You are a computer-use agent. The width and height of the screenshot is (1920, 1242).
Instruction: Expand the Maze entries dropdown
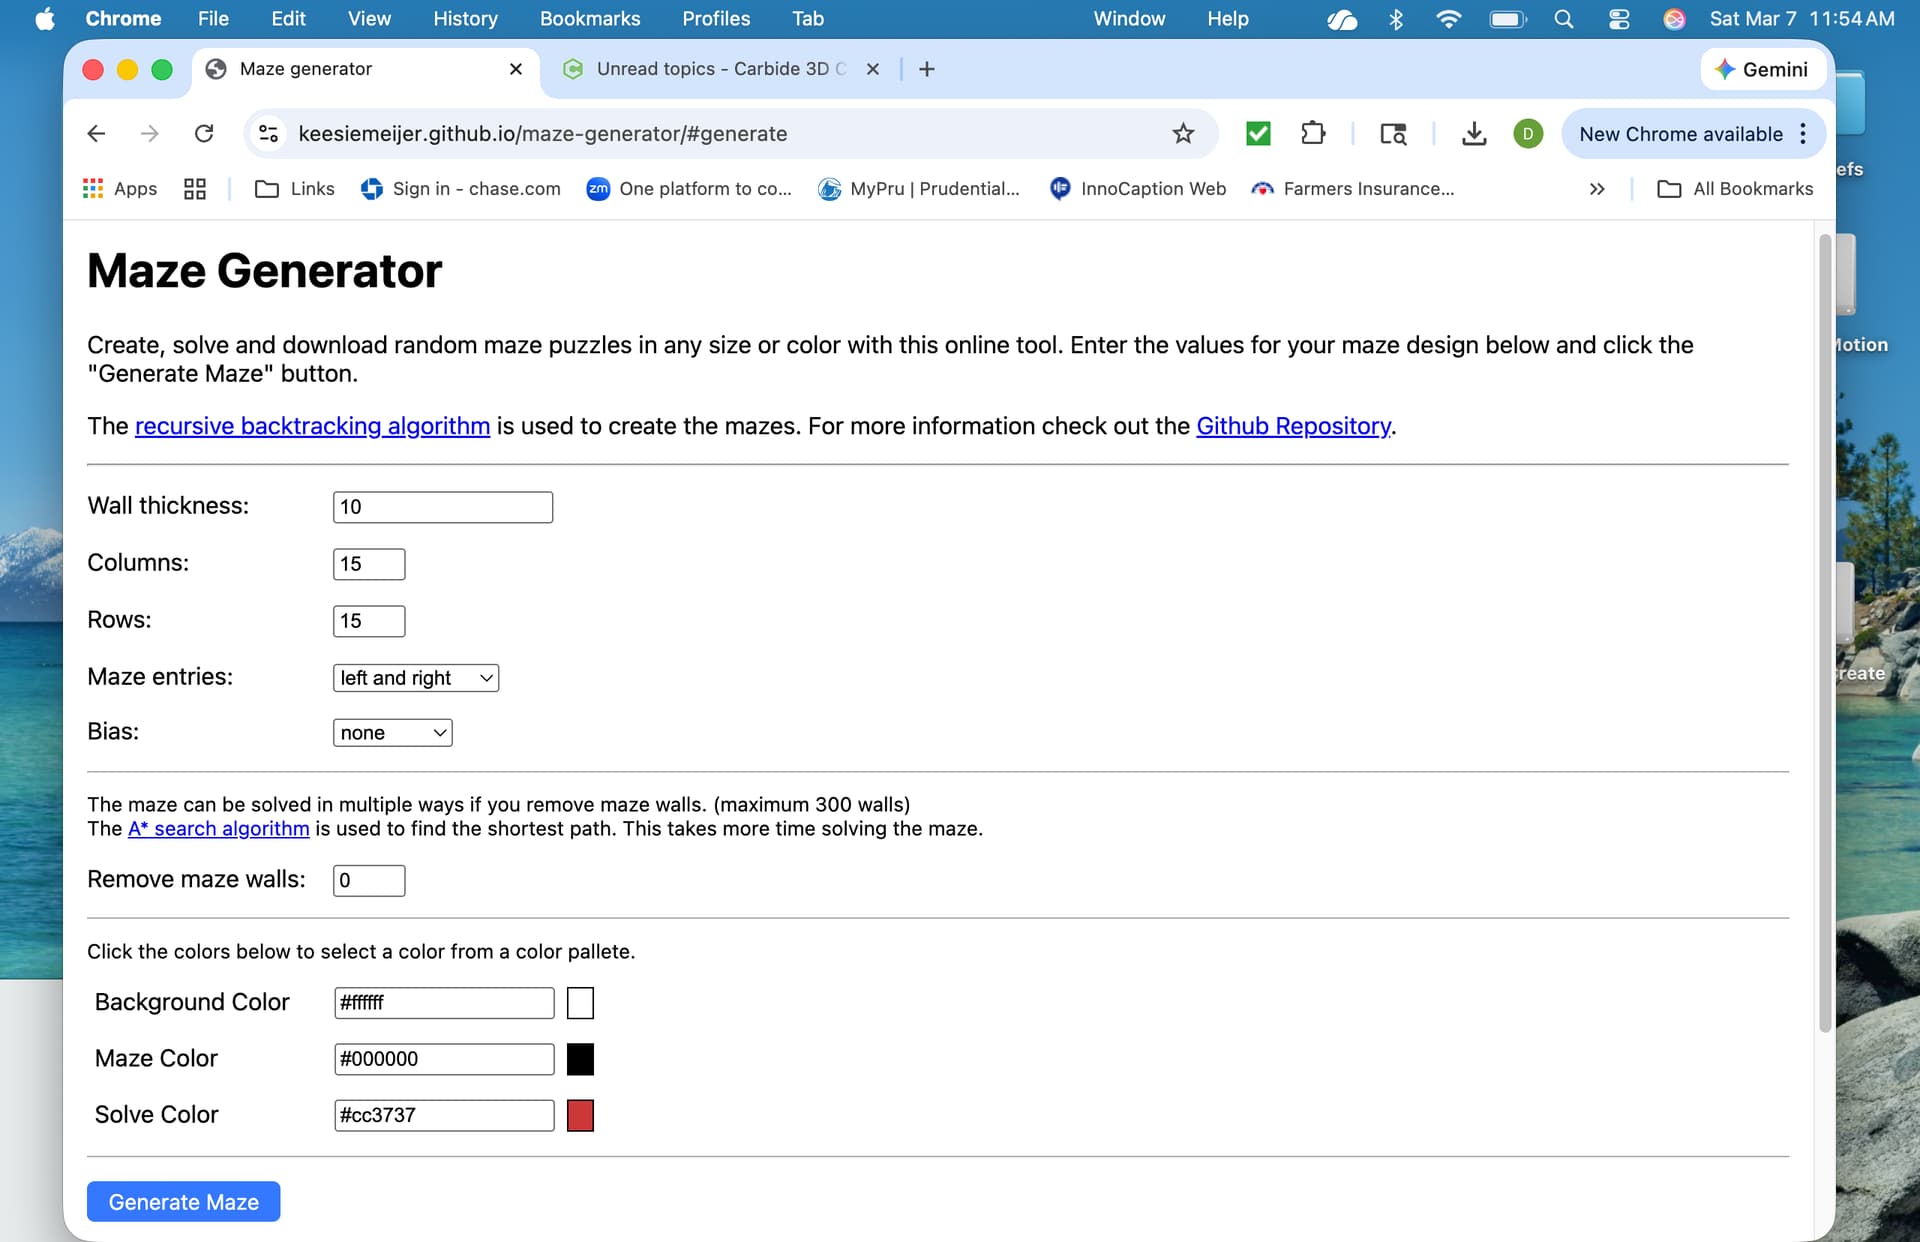click(x=415, y=678)
